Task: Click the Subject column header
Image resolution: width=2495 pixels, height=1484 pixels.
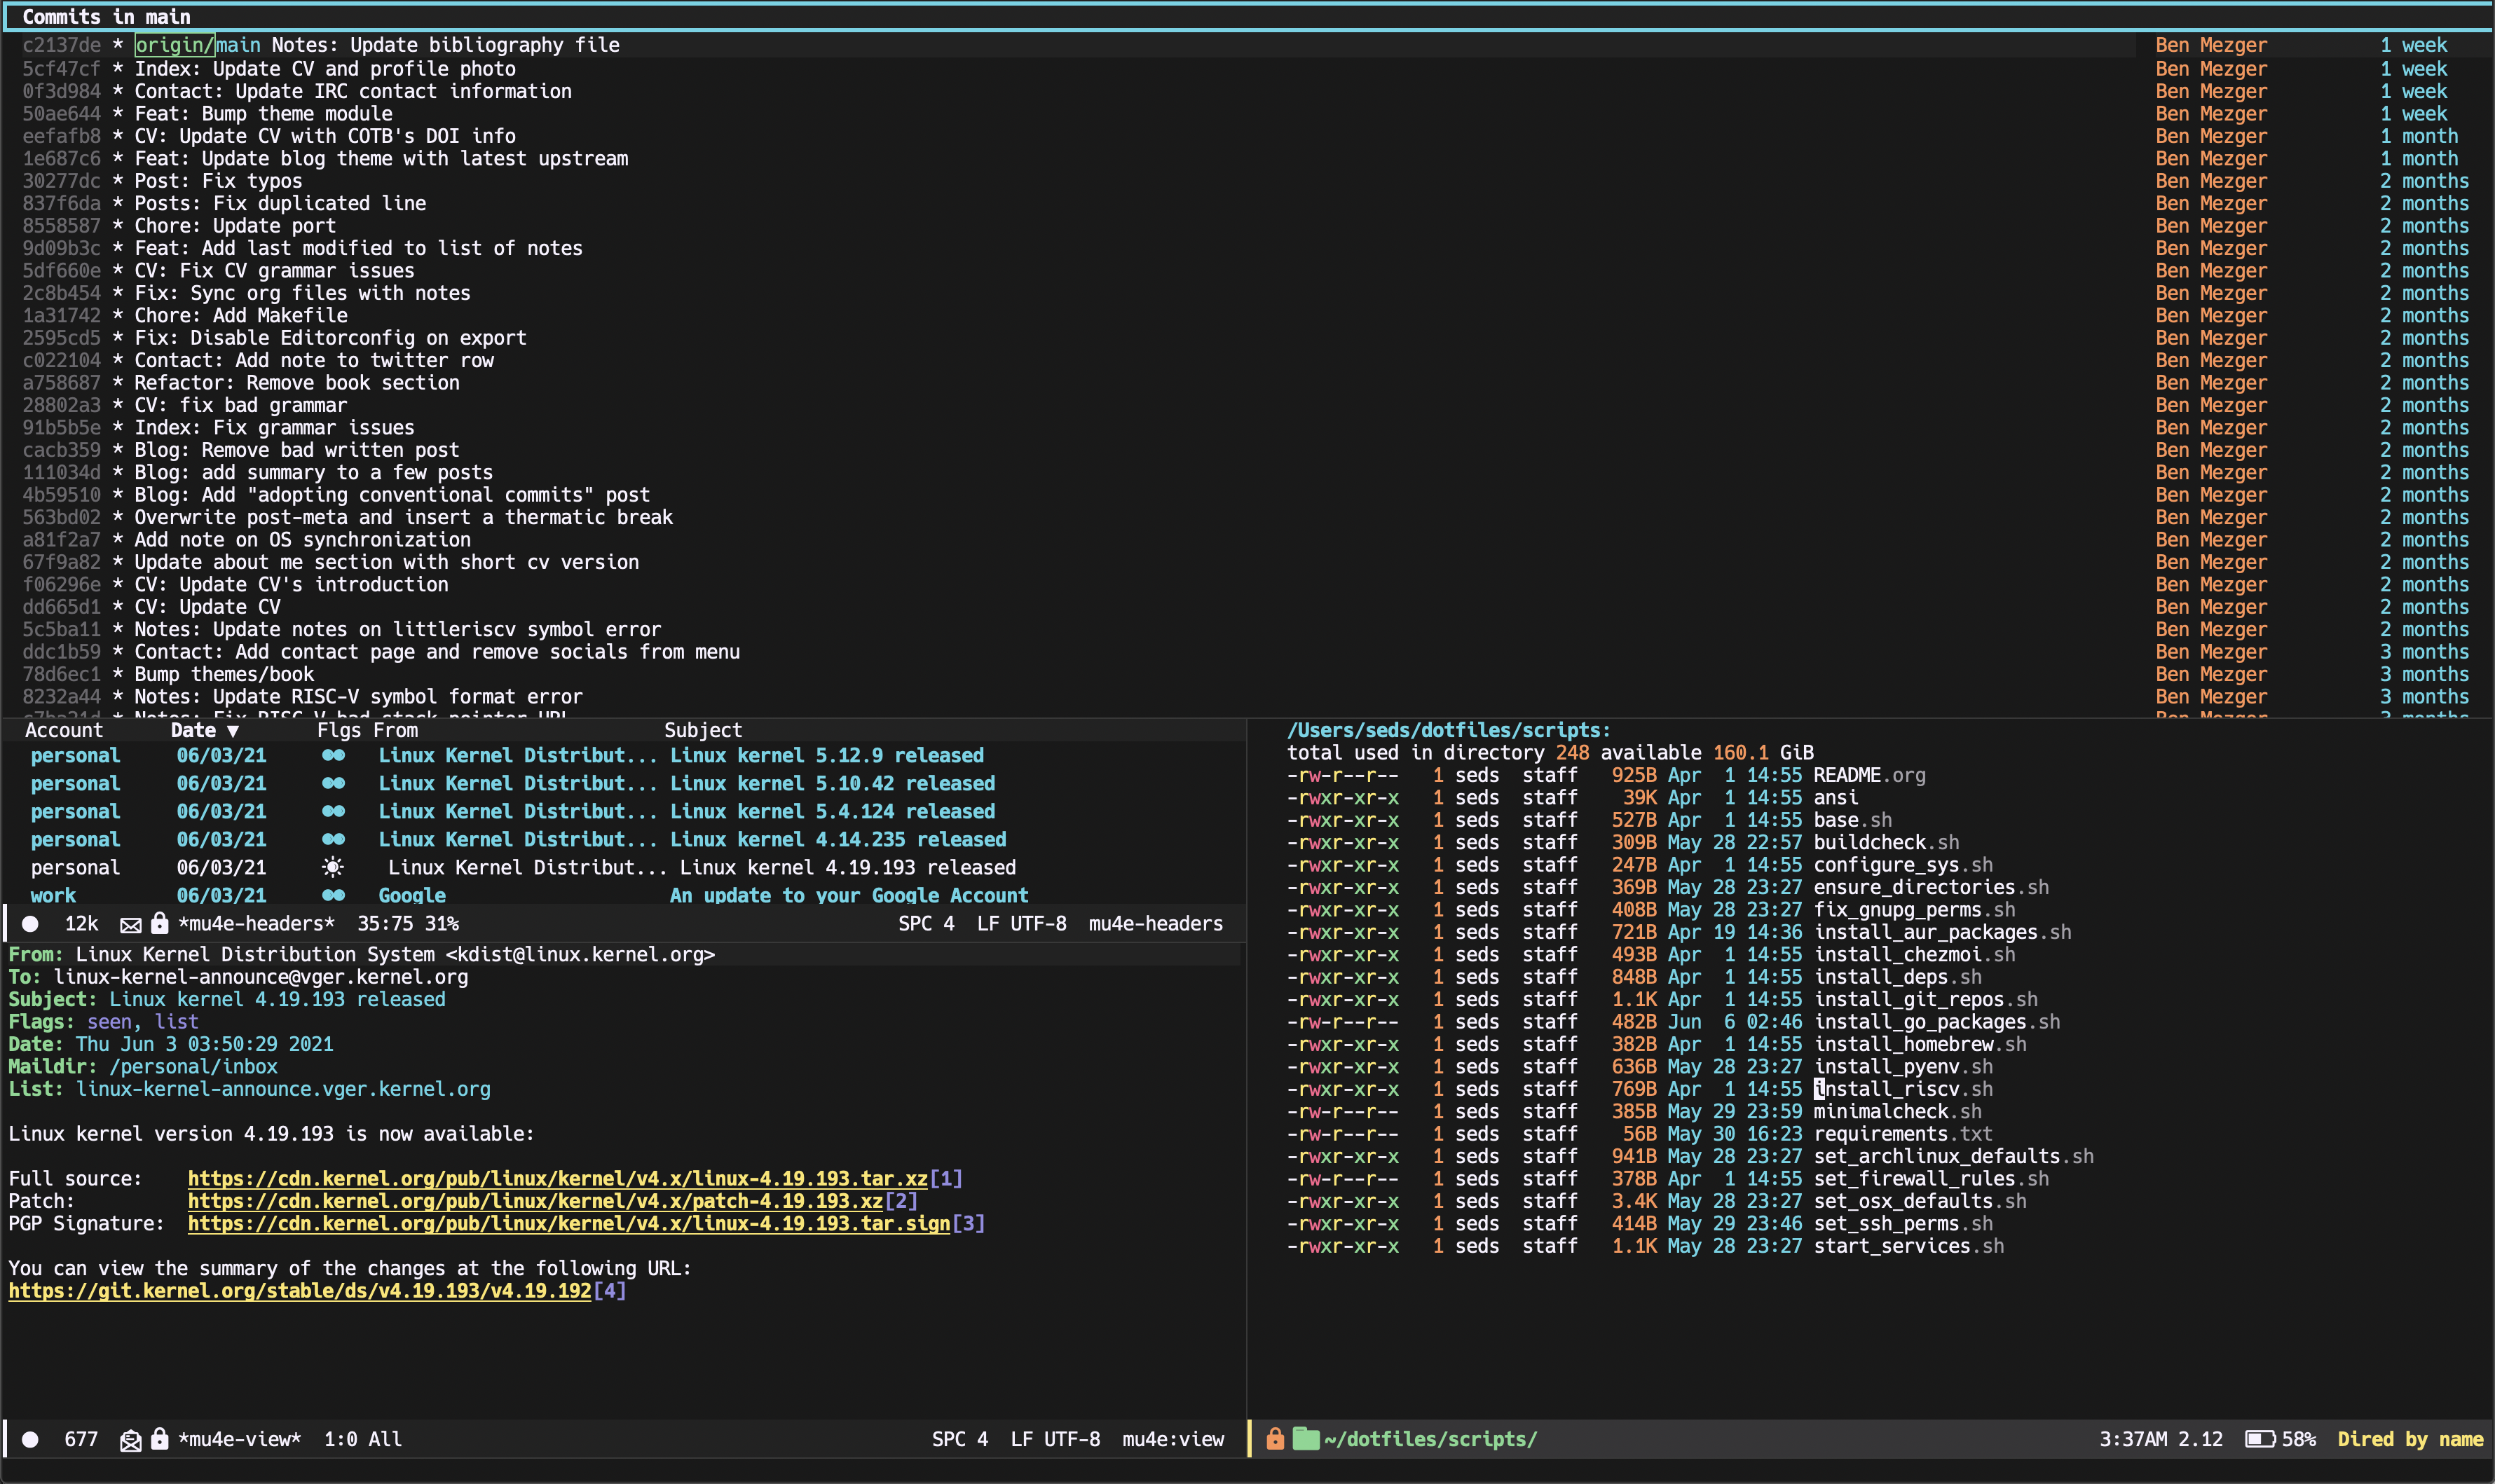Action: tap(702, 731)
